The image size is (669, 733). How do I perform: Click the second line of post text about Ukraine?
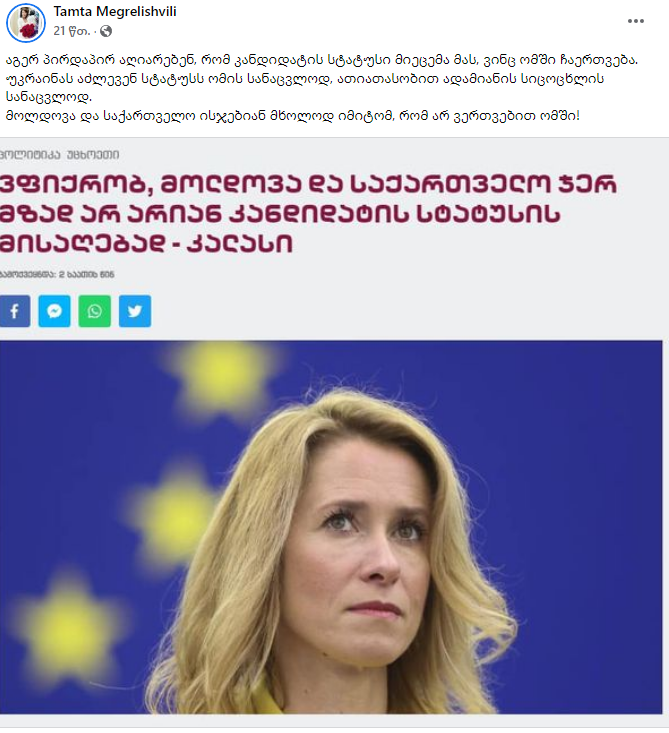[305, 79]
